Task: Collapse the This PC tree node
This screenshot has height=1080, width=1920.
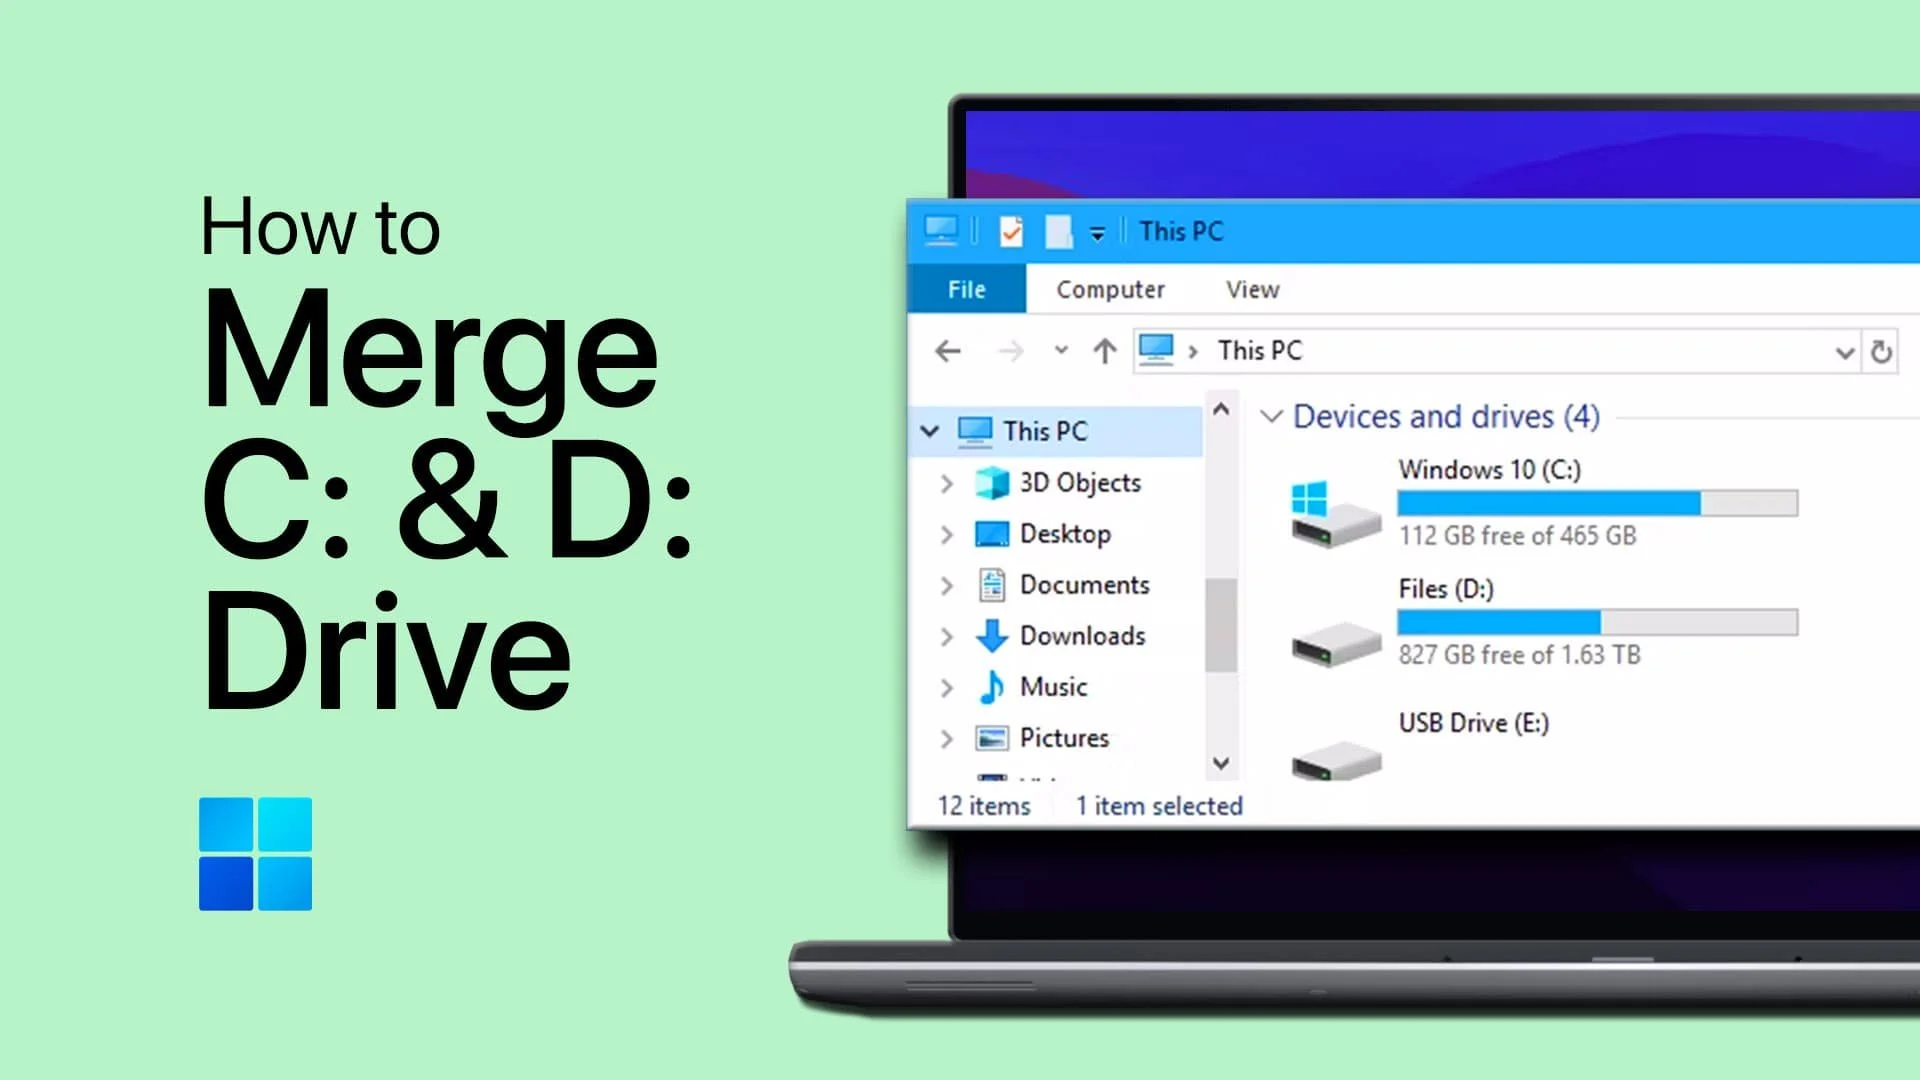Action: click(x=930, y=432)
